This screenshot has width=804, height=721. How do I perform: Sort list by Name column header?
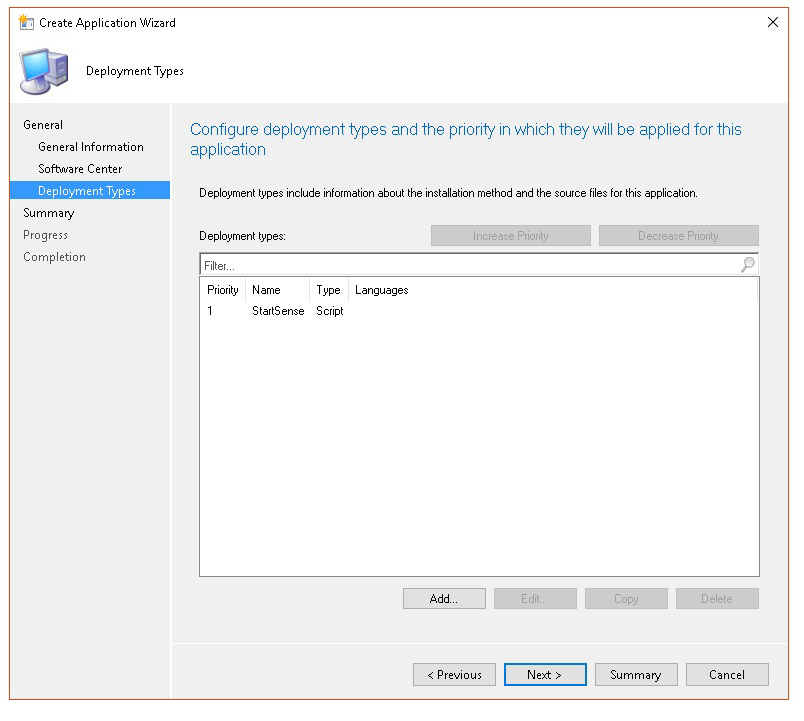click(x=267, y=290)
